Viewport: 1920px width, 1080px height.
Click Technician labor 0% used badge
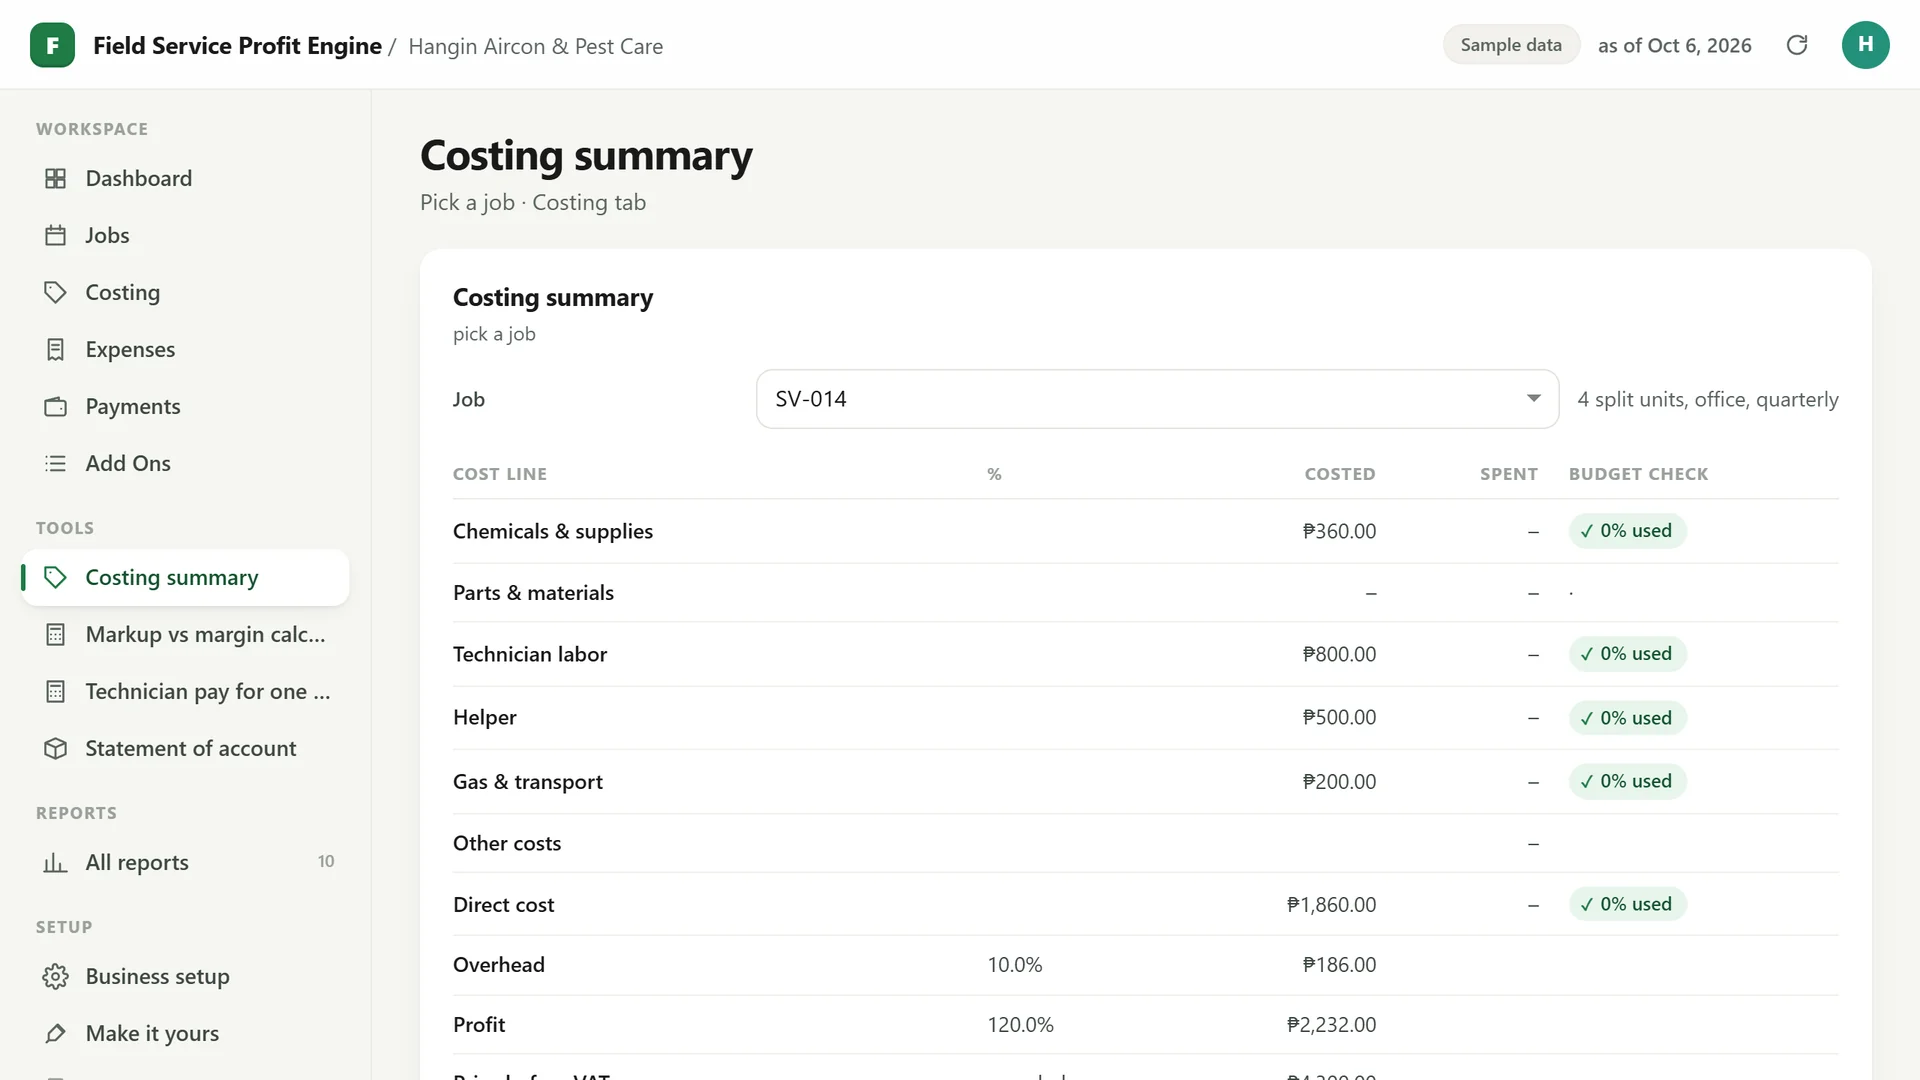click(x=1627, y=654)
